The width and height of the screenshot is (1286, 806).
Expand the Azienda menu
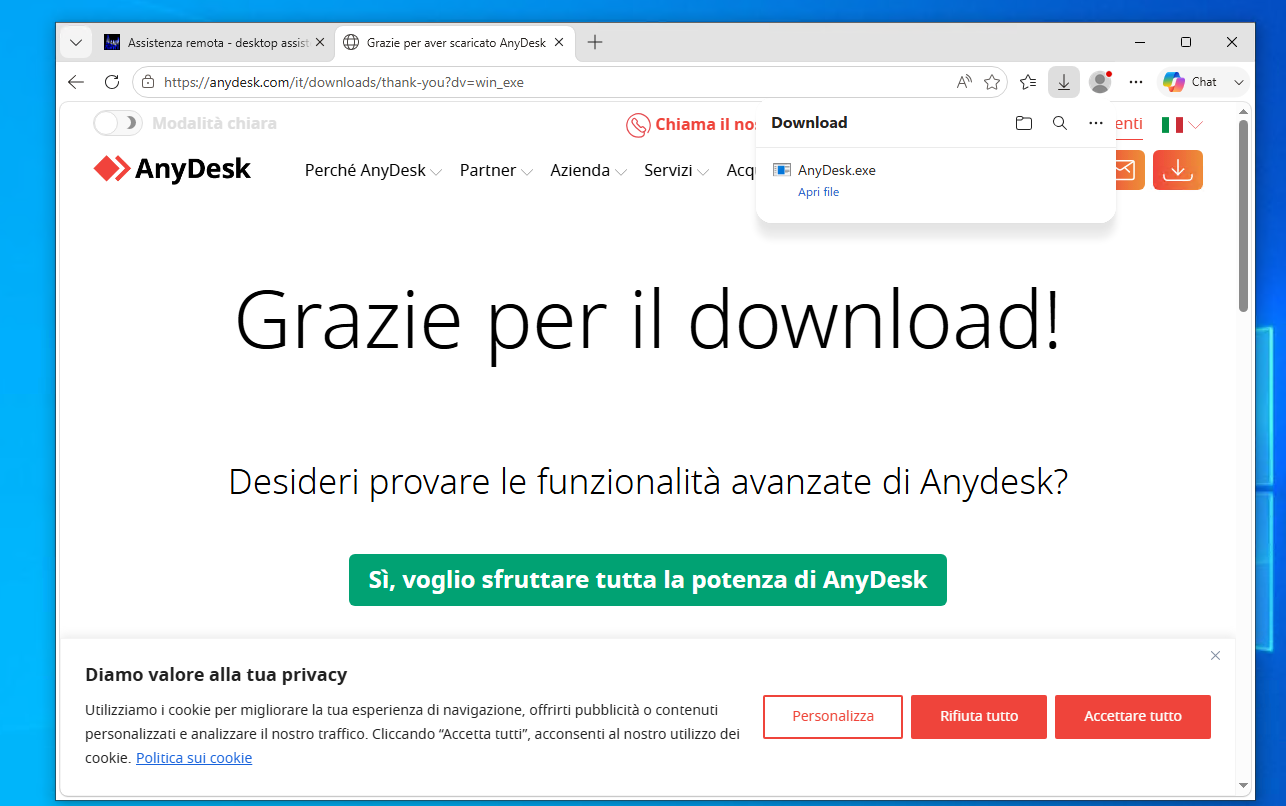(x=588, y=170)
